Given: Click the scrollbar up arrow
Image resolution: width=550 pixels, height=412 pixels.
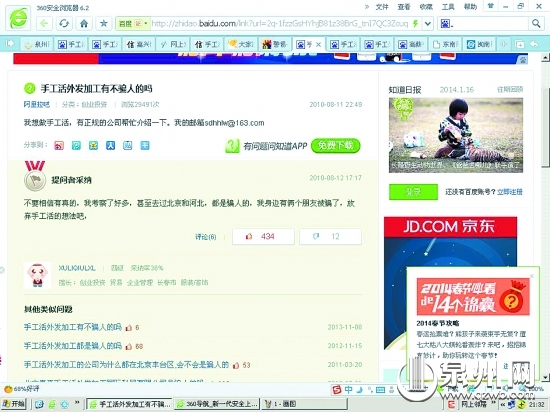Looking at the screenshot, I should (545, 58).
